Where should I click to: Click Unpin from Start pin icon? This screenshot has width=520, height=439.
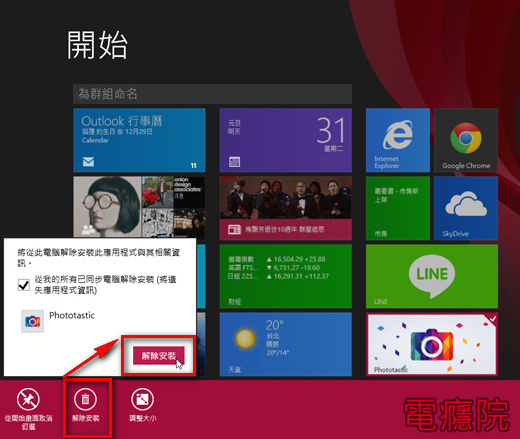tap(28, 399)
